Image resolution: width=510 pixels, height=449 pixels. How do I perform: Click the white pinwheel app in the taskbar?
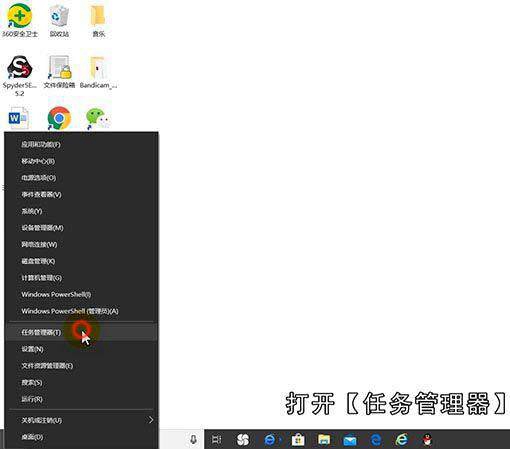tap(243, 440)
